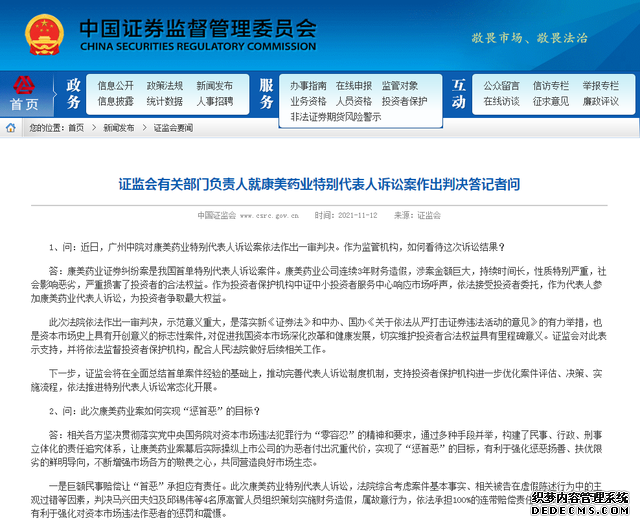Go to 监管对象 service link
The height and width of the screenshot is (525, 640).
(400, 86)
